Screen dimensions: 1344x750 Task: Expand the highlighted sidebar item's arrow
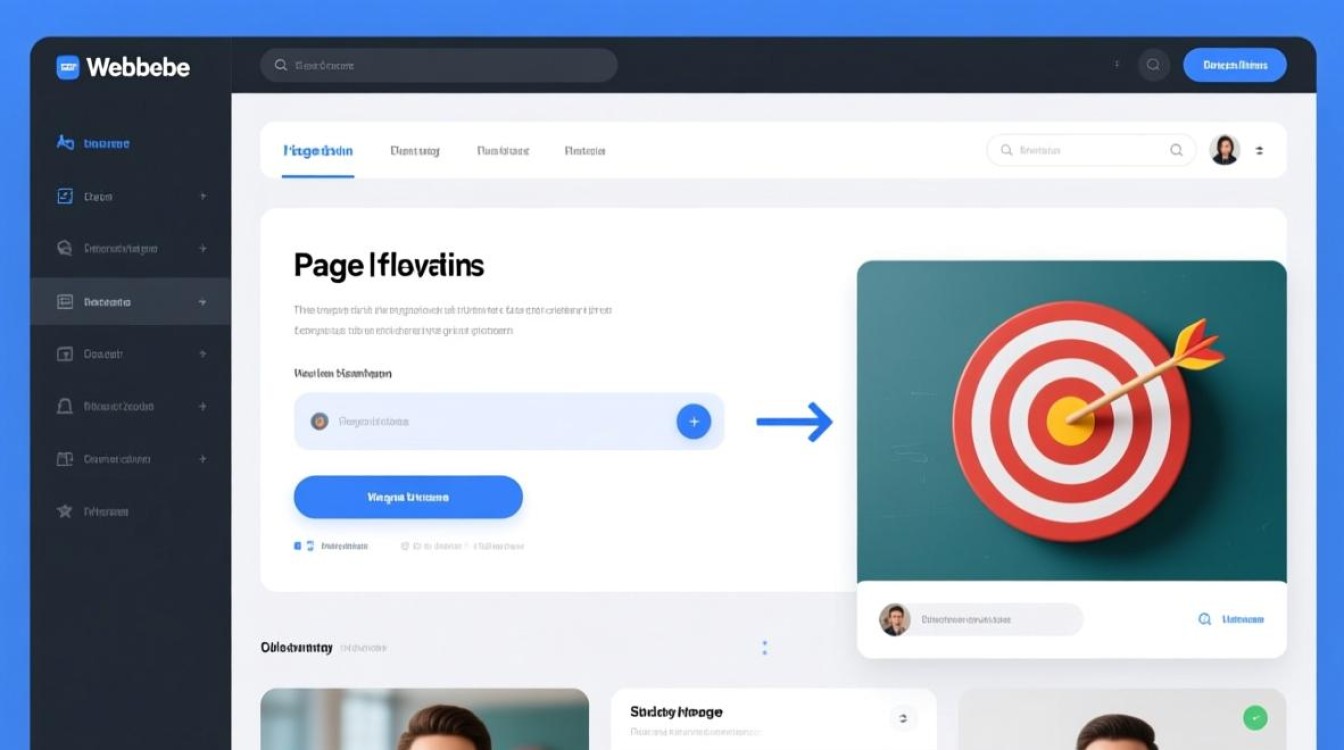[x=203, y=302]
